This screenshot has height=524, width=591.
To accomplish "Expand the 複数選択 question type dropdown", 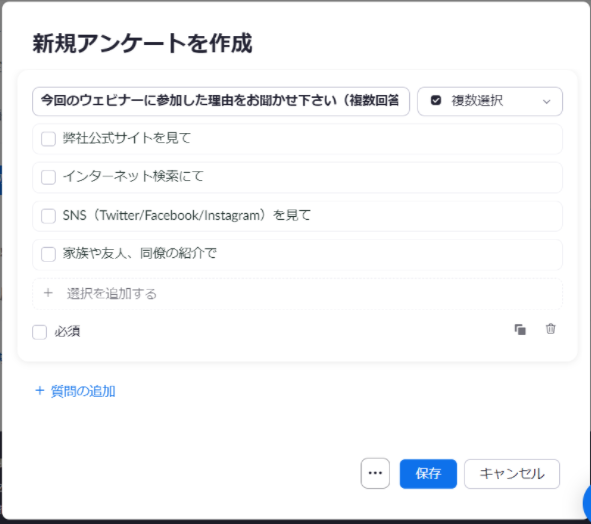I will [490, 101].
